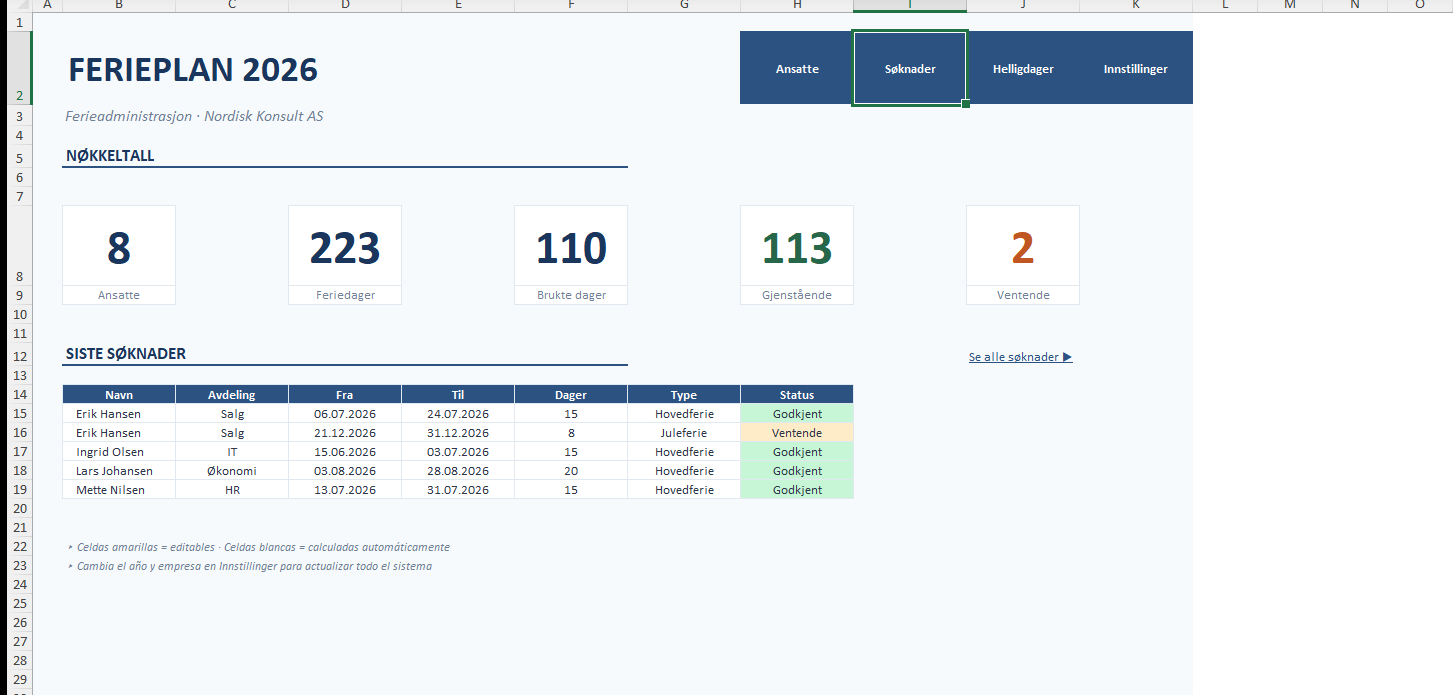Follow the 'Se alle søknader' link

tap(1020, 357)
